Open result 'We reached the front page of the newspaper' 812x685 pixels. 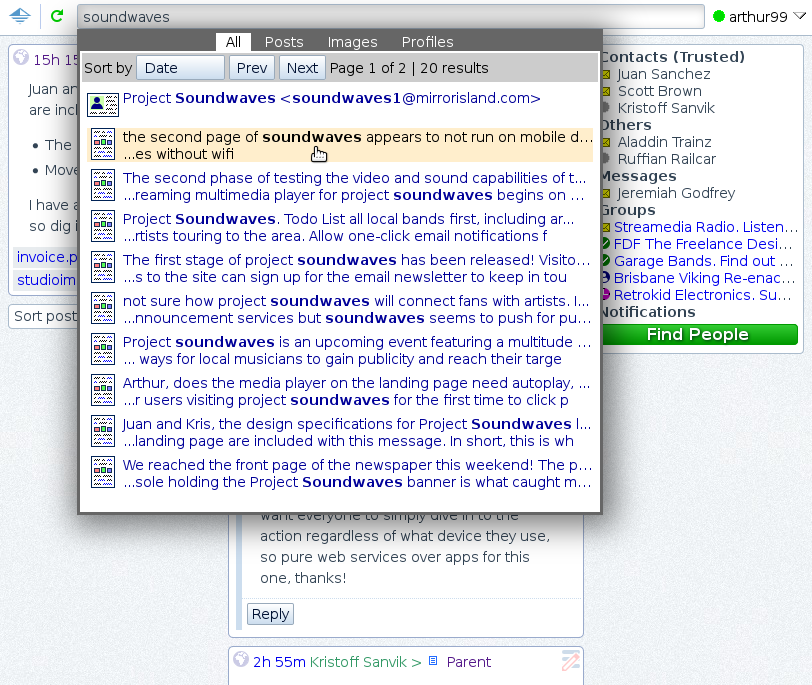pos(357,473)
